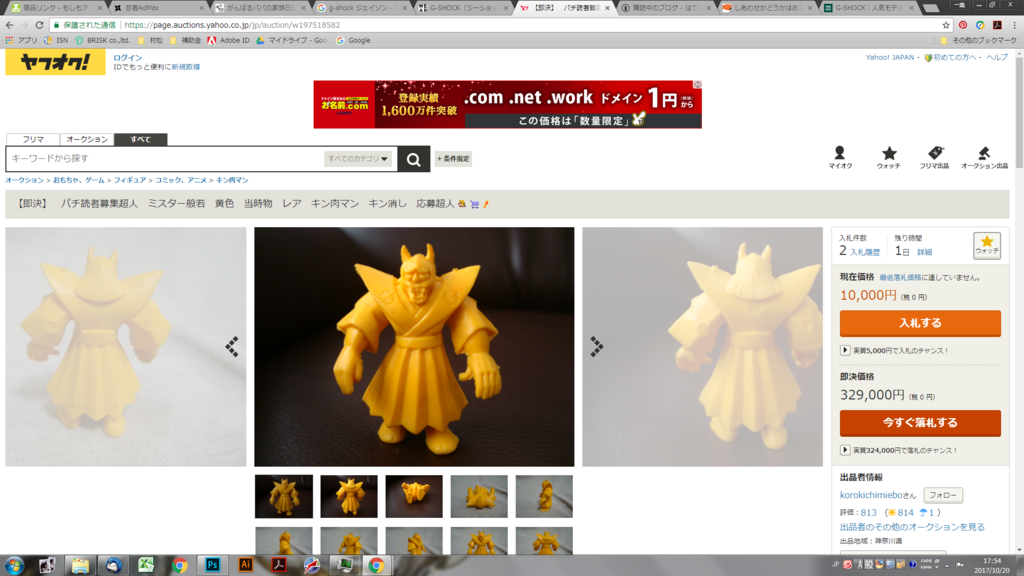Click the Yahoo Auctions logo

[56, 62]
